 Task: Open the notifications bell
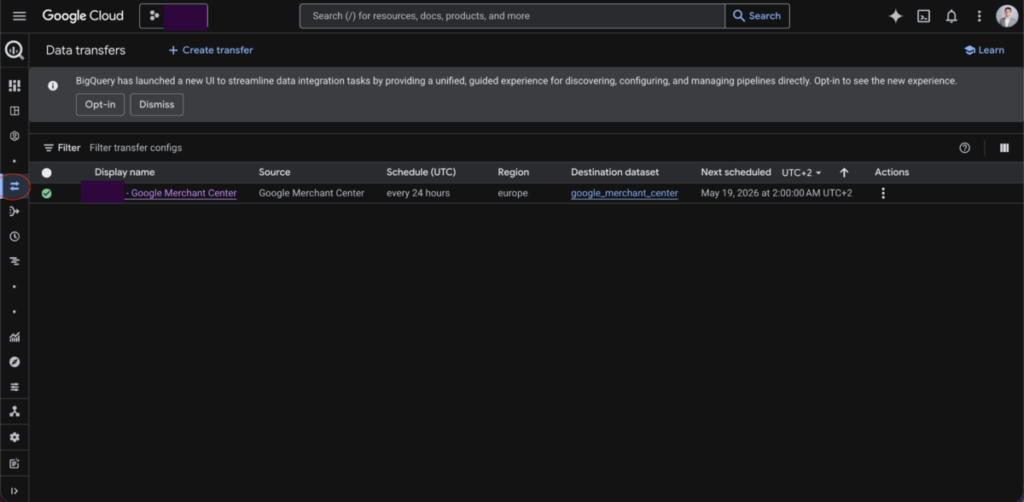pyautogui.click(x=952, y=16)
